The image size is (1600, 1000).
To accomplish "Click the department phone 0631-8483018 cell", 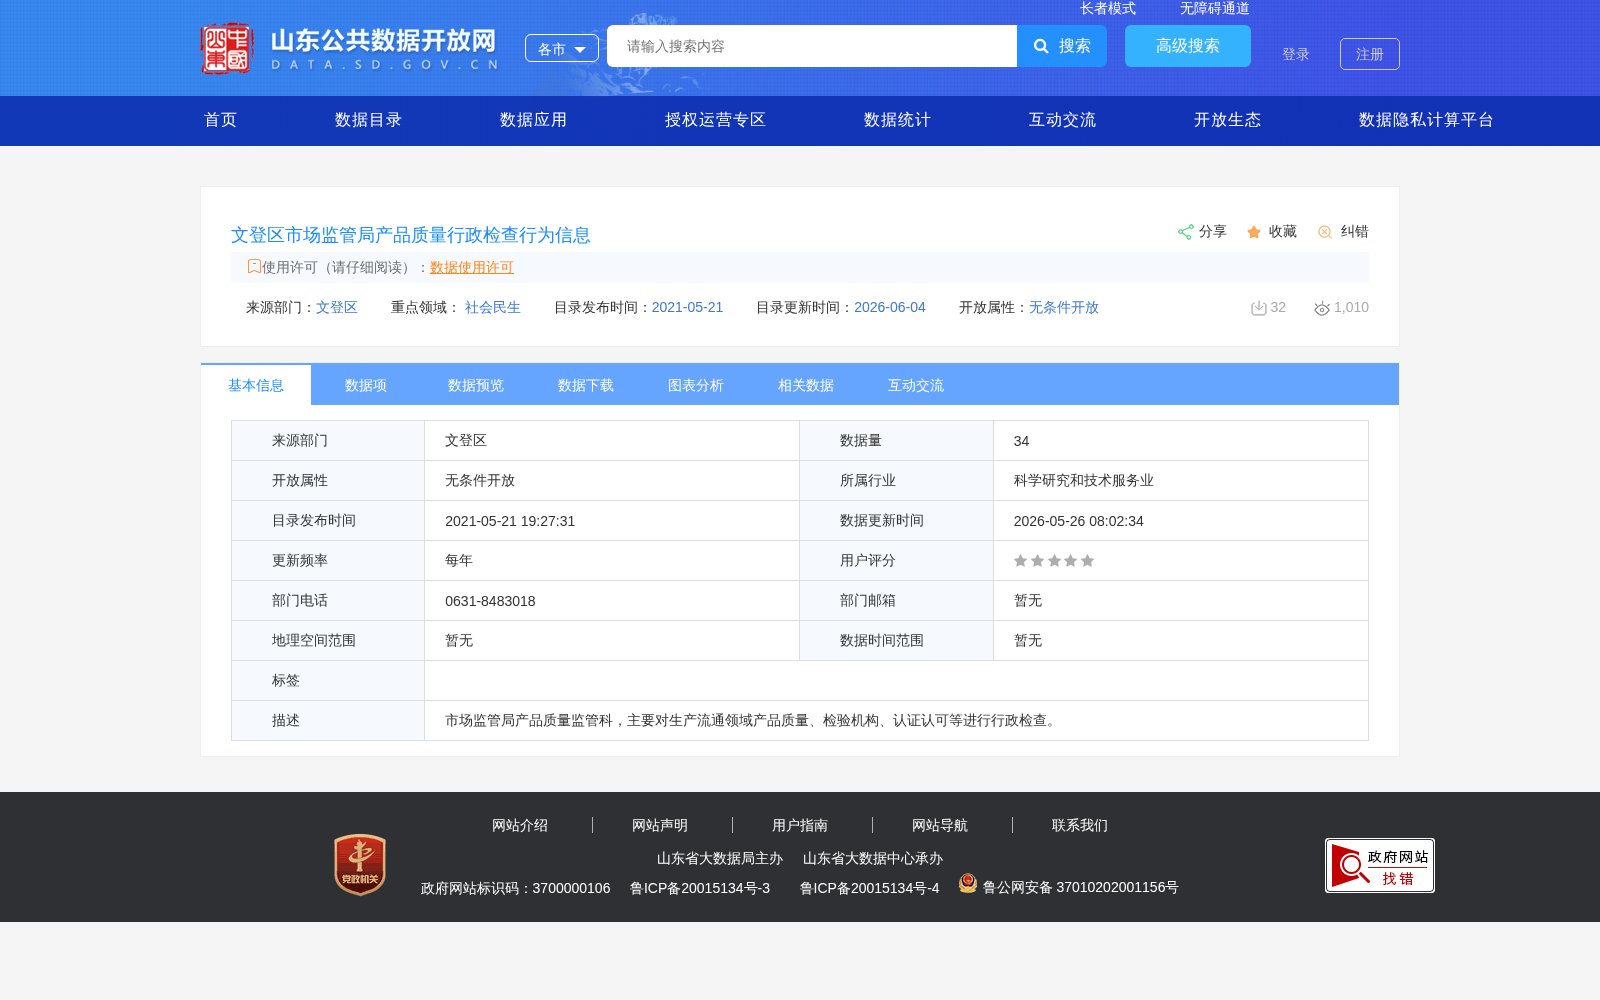I will pos(612,601).
